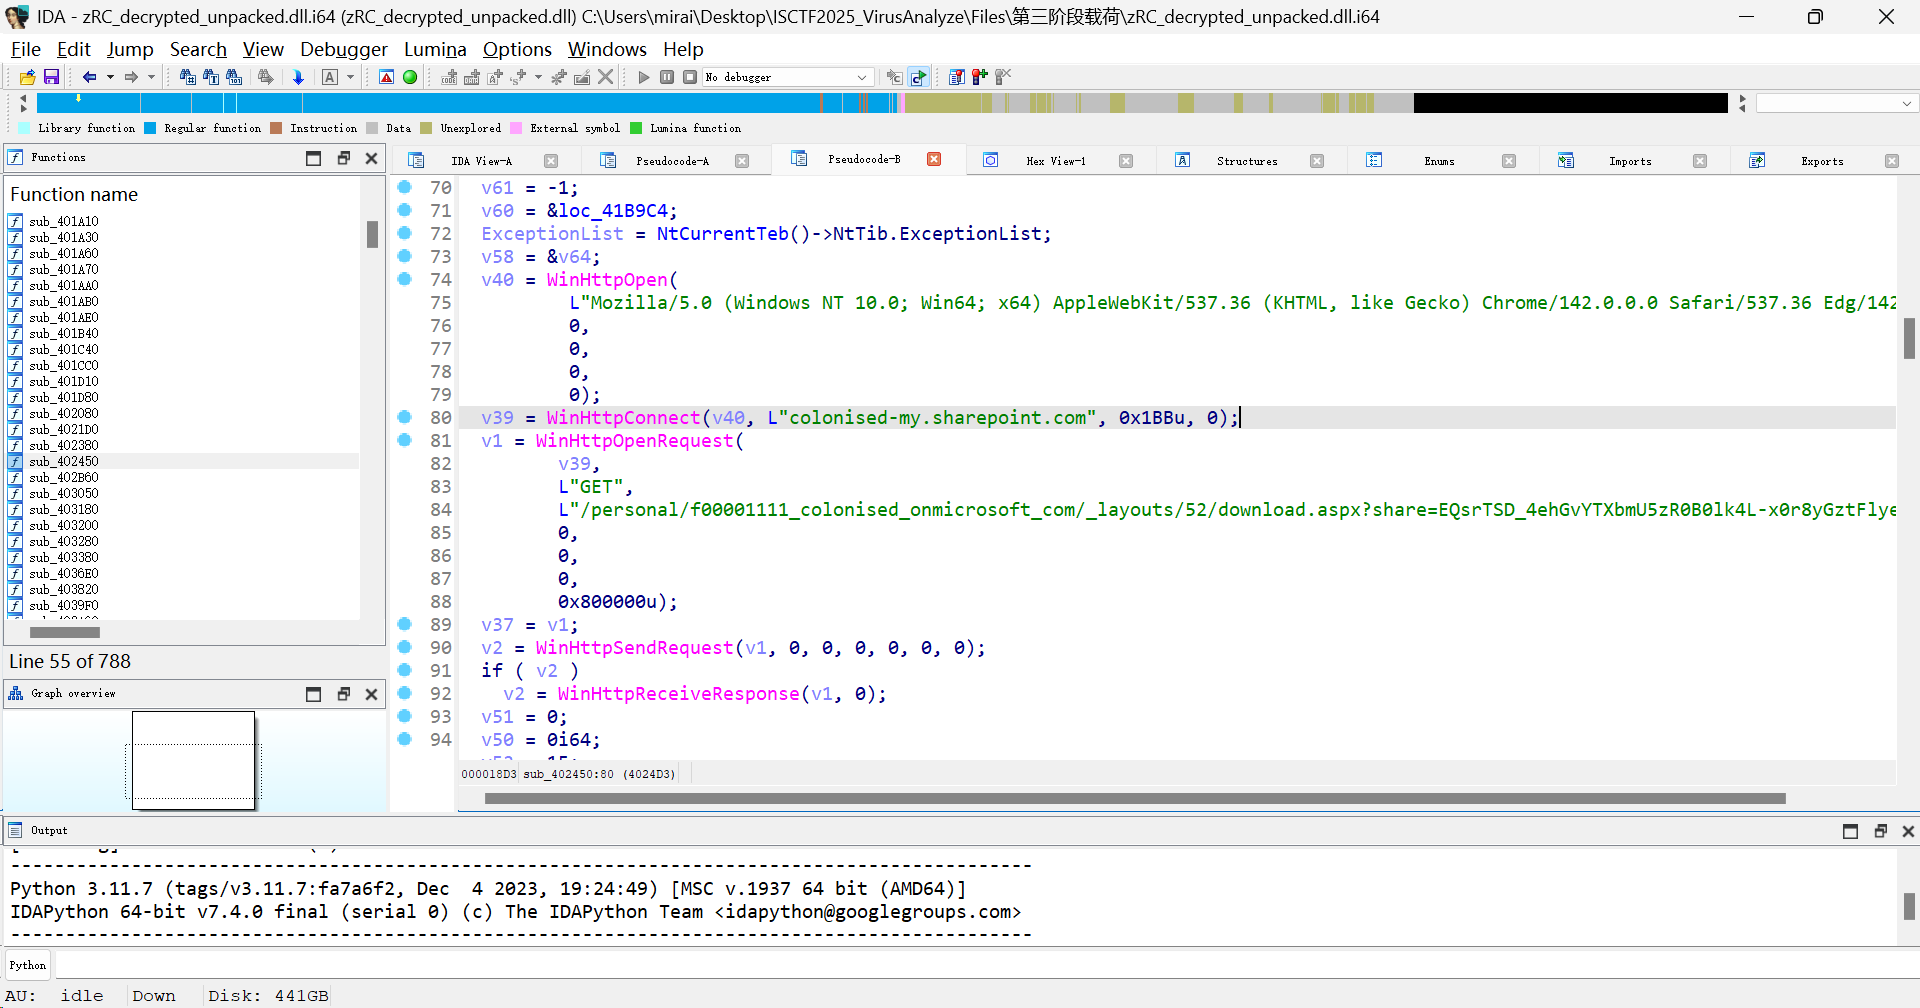
Task: Click the red warning triangle icon
Action: (x=386, y=77)
